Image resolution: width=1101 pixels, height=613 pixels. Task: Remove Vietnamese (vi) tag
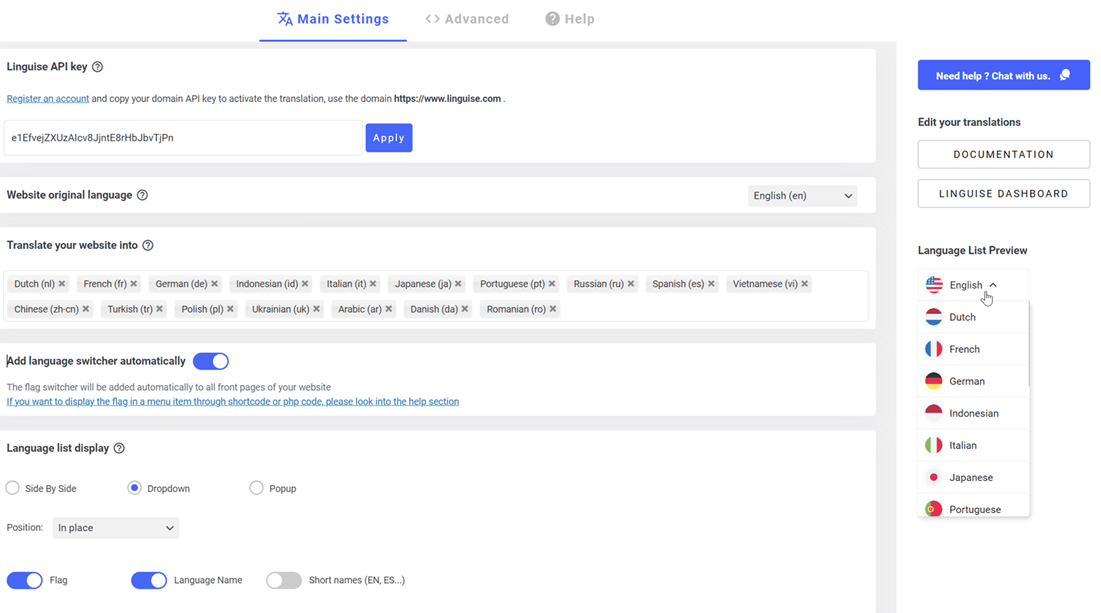coord(805,284)
